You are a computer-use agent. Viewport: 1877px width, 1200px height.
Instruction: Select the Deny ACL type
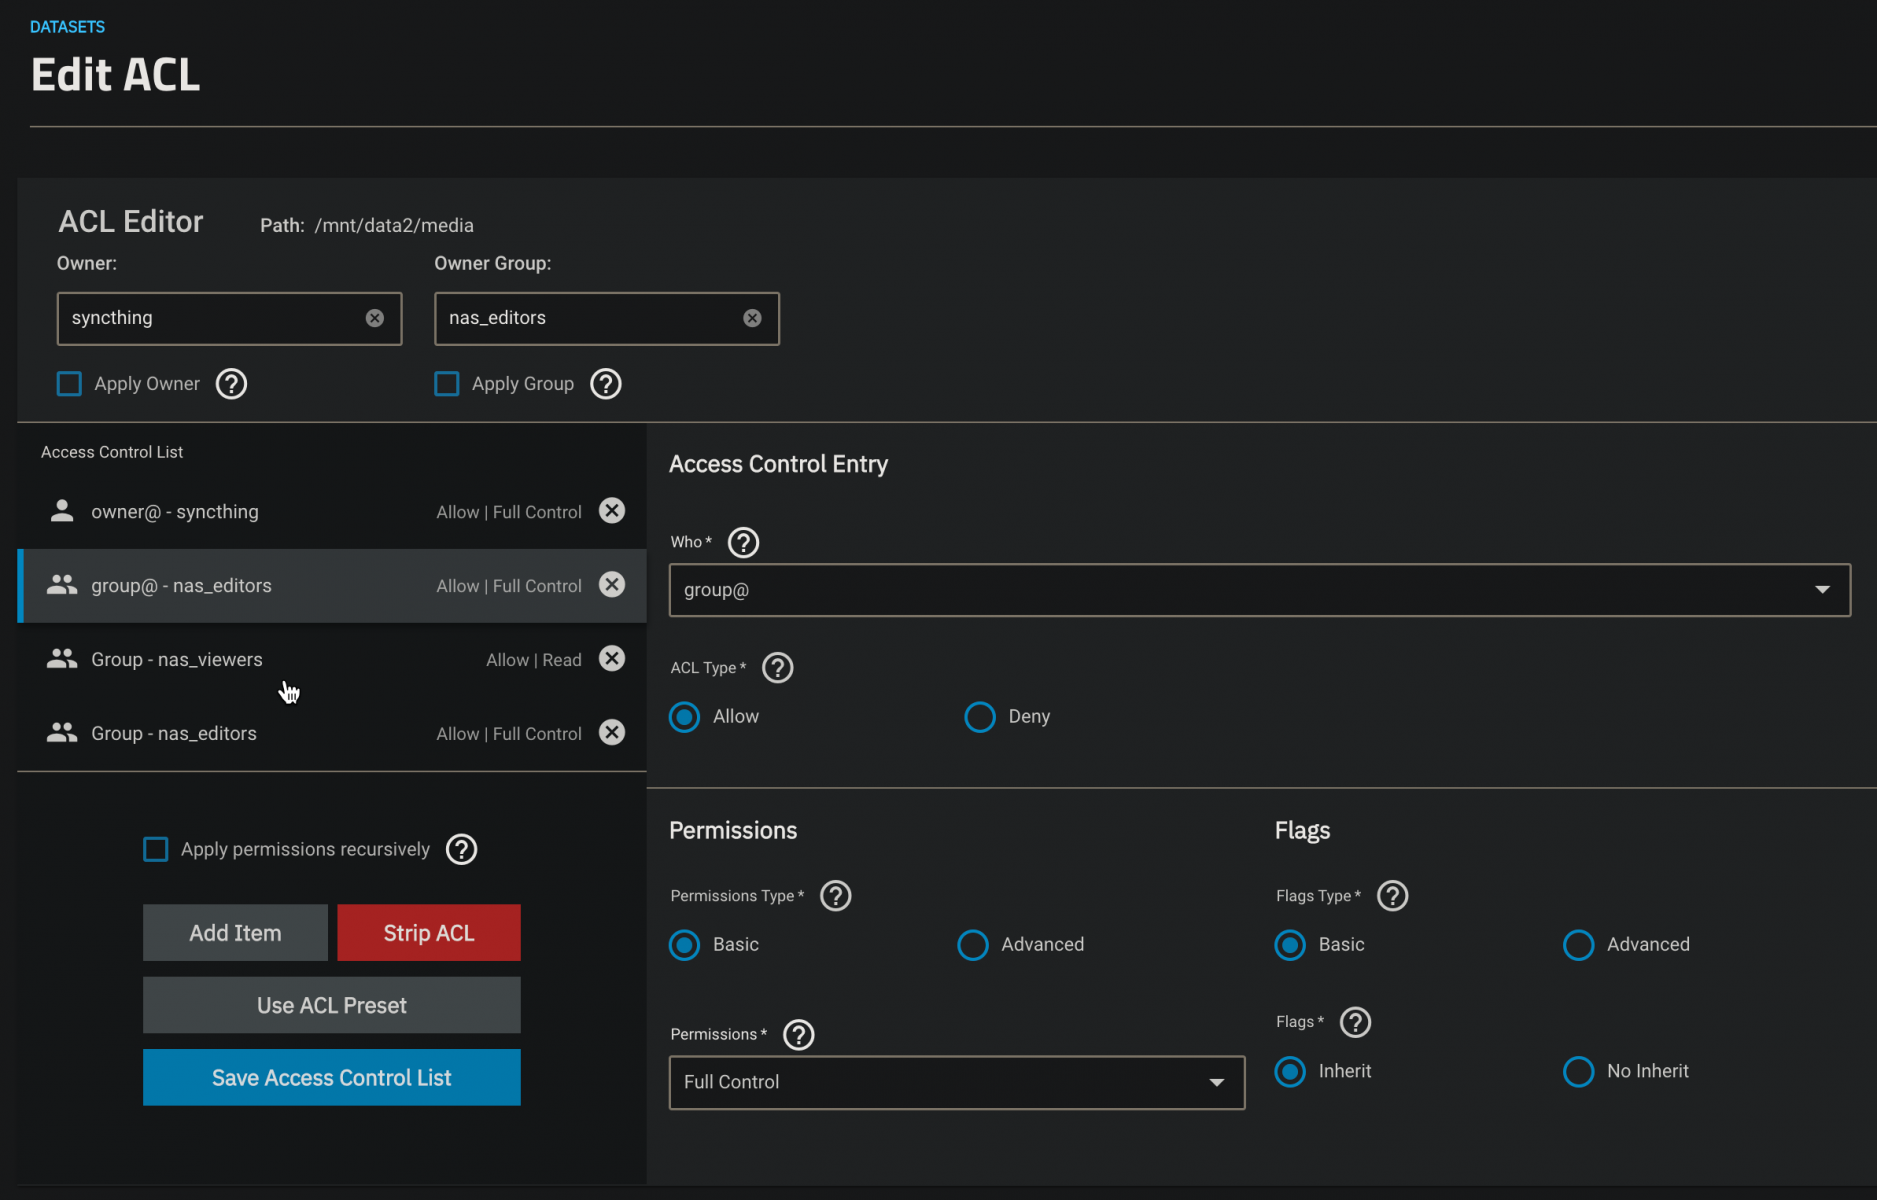[x=980, y=717]
